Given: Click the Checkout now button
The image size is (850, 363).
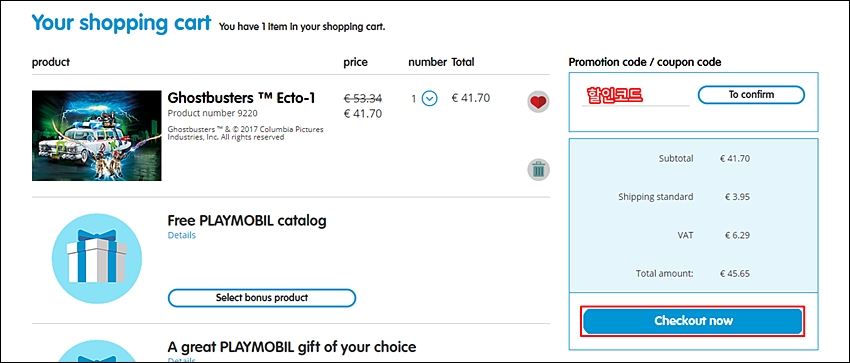Looking at the screenshot, I should 693,321.
